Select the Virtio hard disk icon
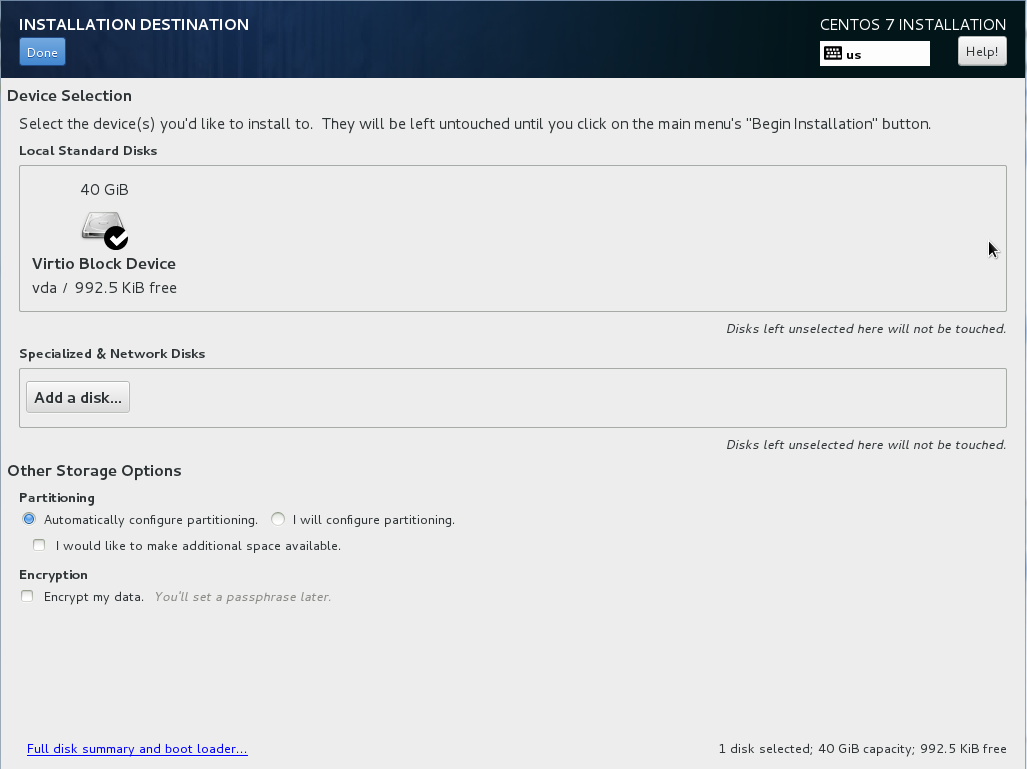Screen dimensions: 1027x769 100,226
